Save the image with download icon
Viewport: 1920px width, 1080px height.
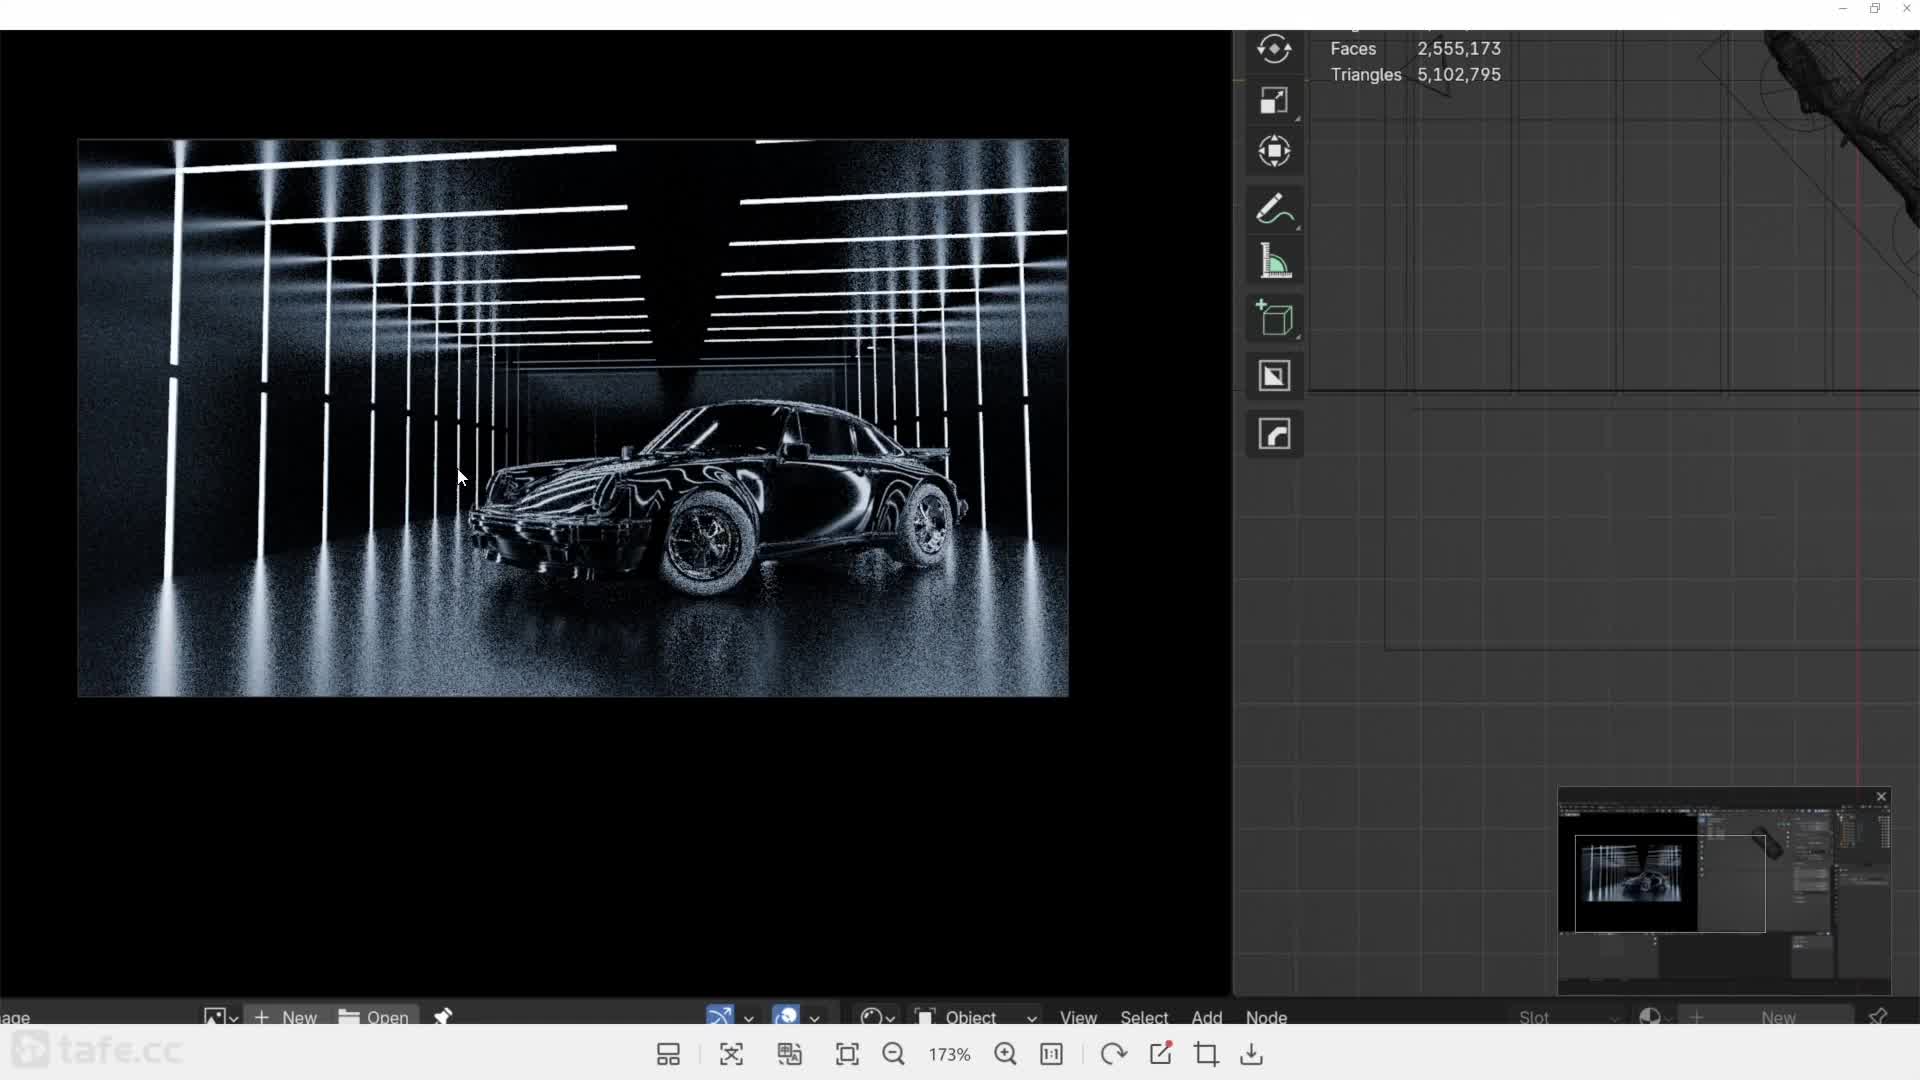pos(1251,1054)
